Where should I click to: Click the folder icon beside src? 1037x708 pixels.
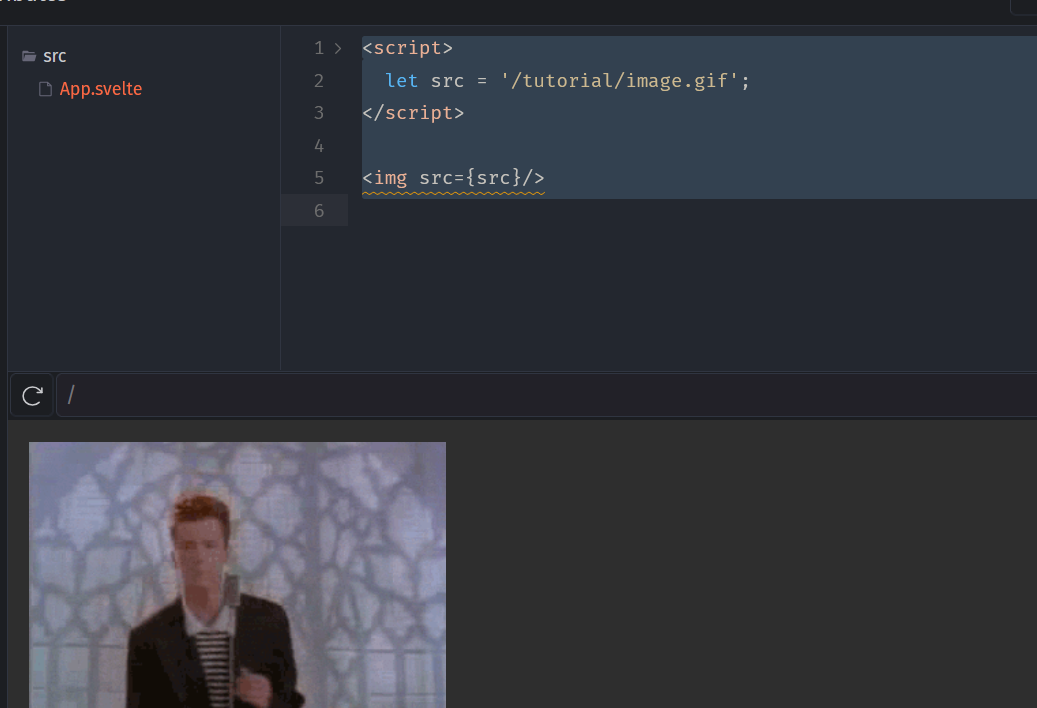point(29,57)
